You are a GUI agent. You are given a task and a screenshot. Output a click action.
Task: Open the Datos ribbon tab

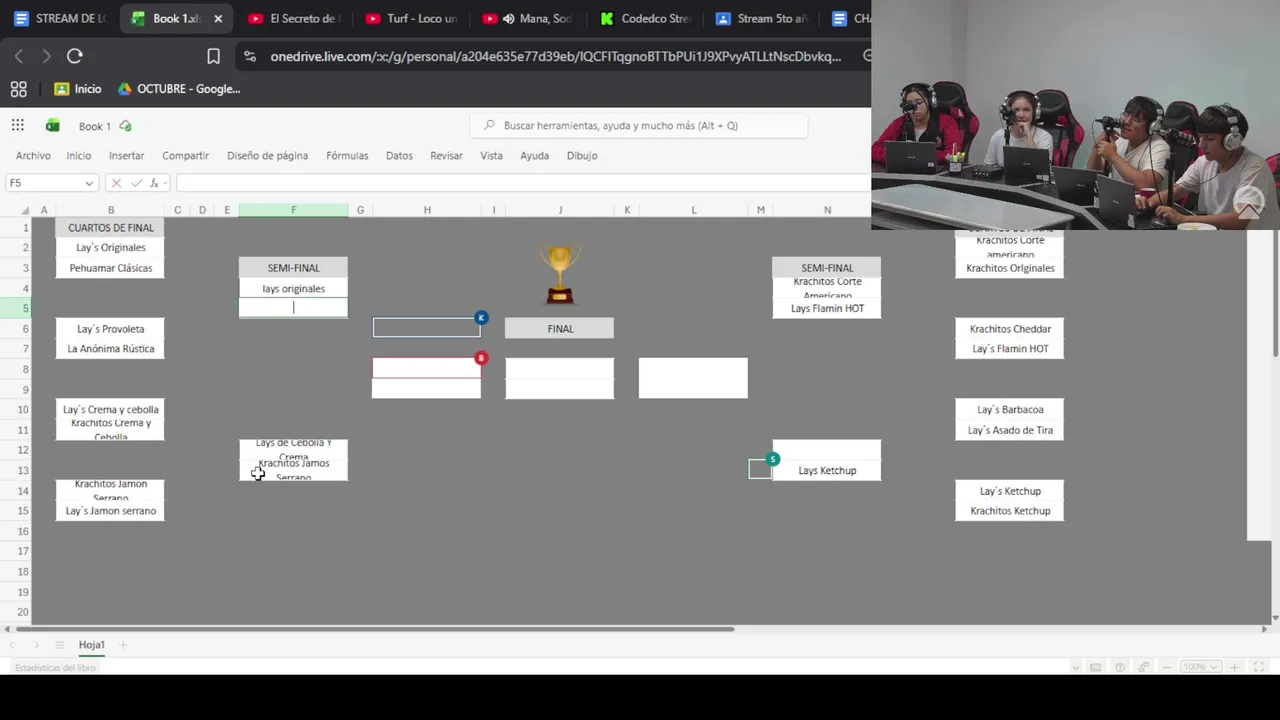[399, 155]
